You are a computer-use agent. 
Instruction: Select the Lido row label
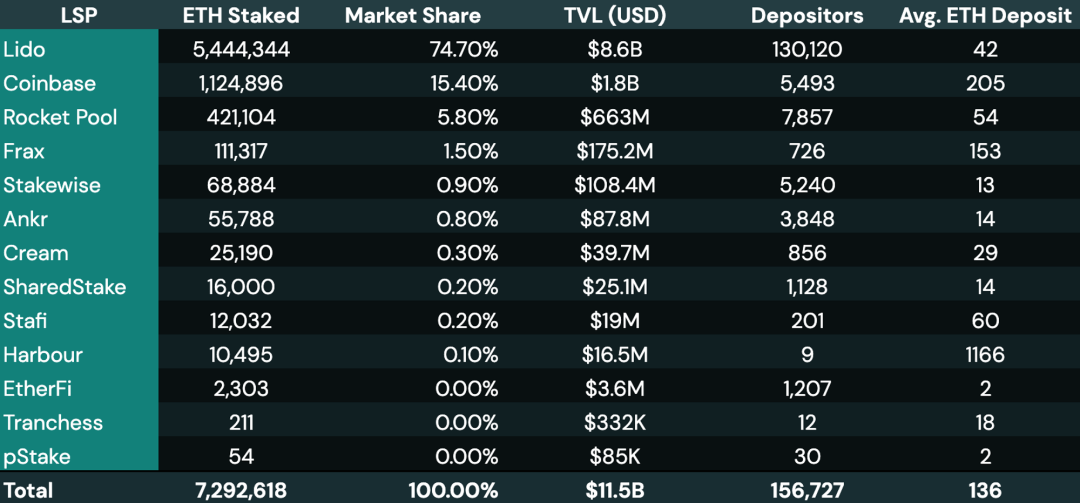[26, 49]
